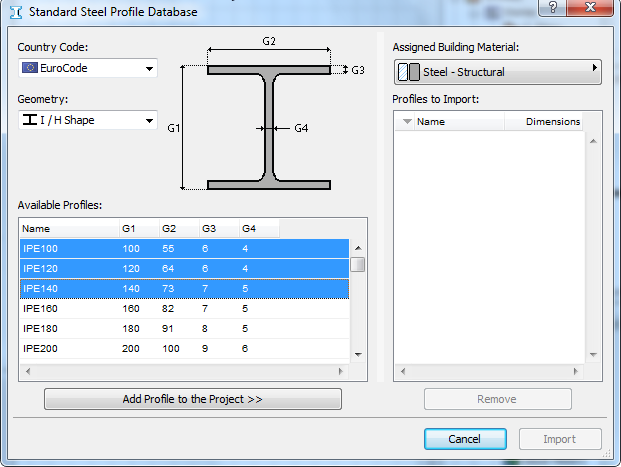The height and width of the screenshot is (467, 621).
Task: Click the Cancel button
Action: coord(465,439)
